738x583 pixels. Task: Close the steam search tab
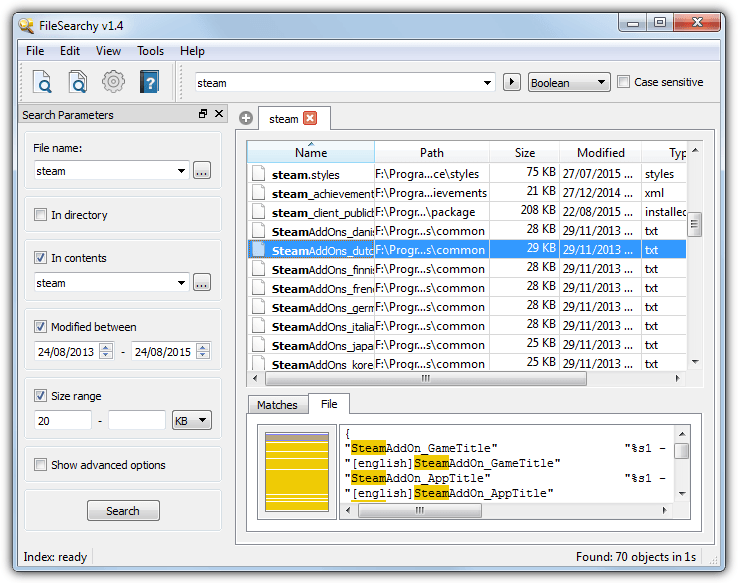point(310,118)
